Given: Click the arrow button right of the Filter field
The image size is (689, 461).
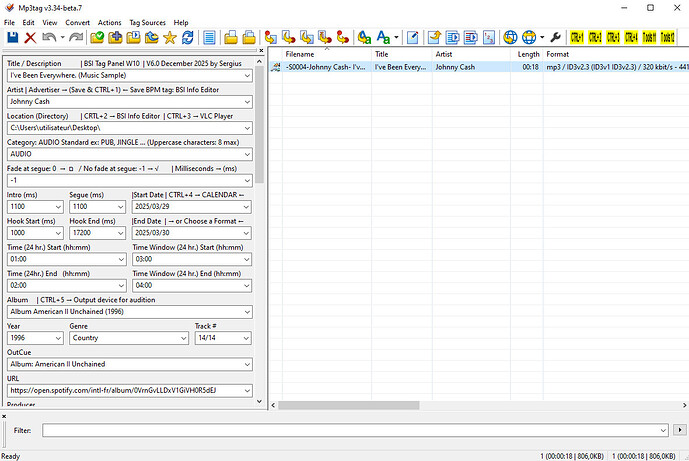Looking at the screenshot, I should (x=680, y=430).
